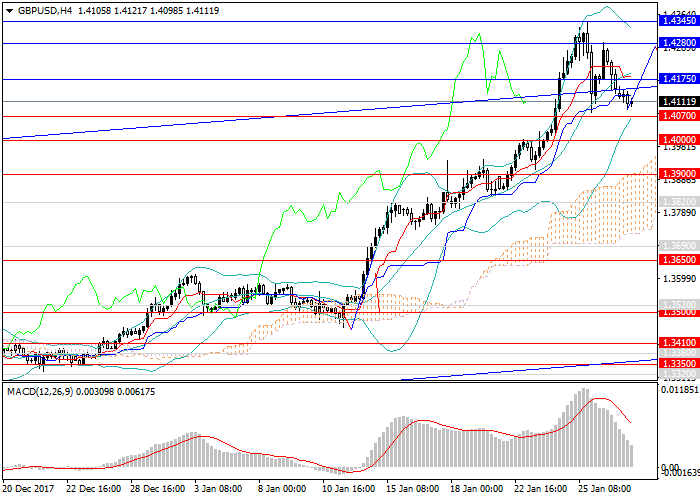Select the 1.42800 blue price level label
Viewport: 700px width, 500px height.
pos(677,43)
